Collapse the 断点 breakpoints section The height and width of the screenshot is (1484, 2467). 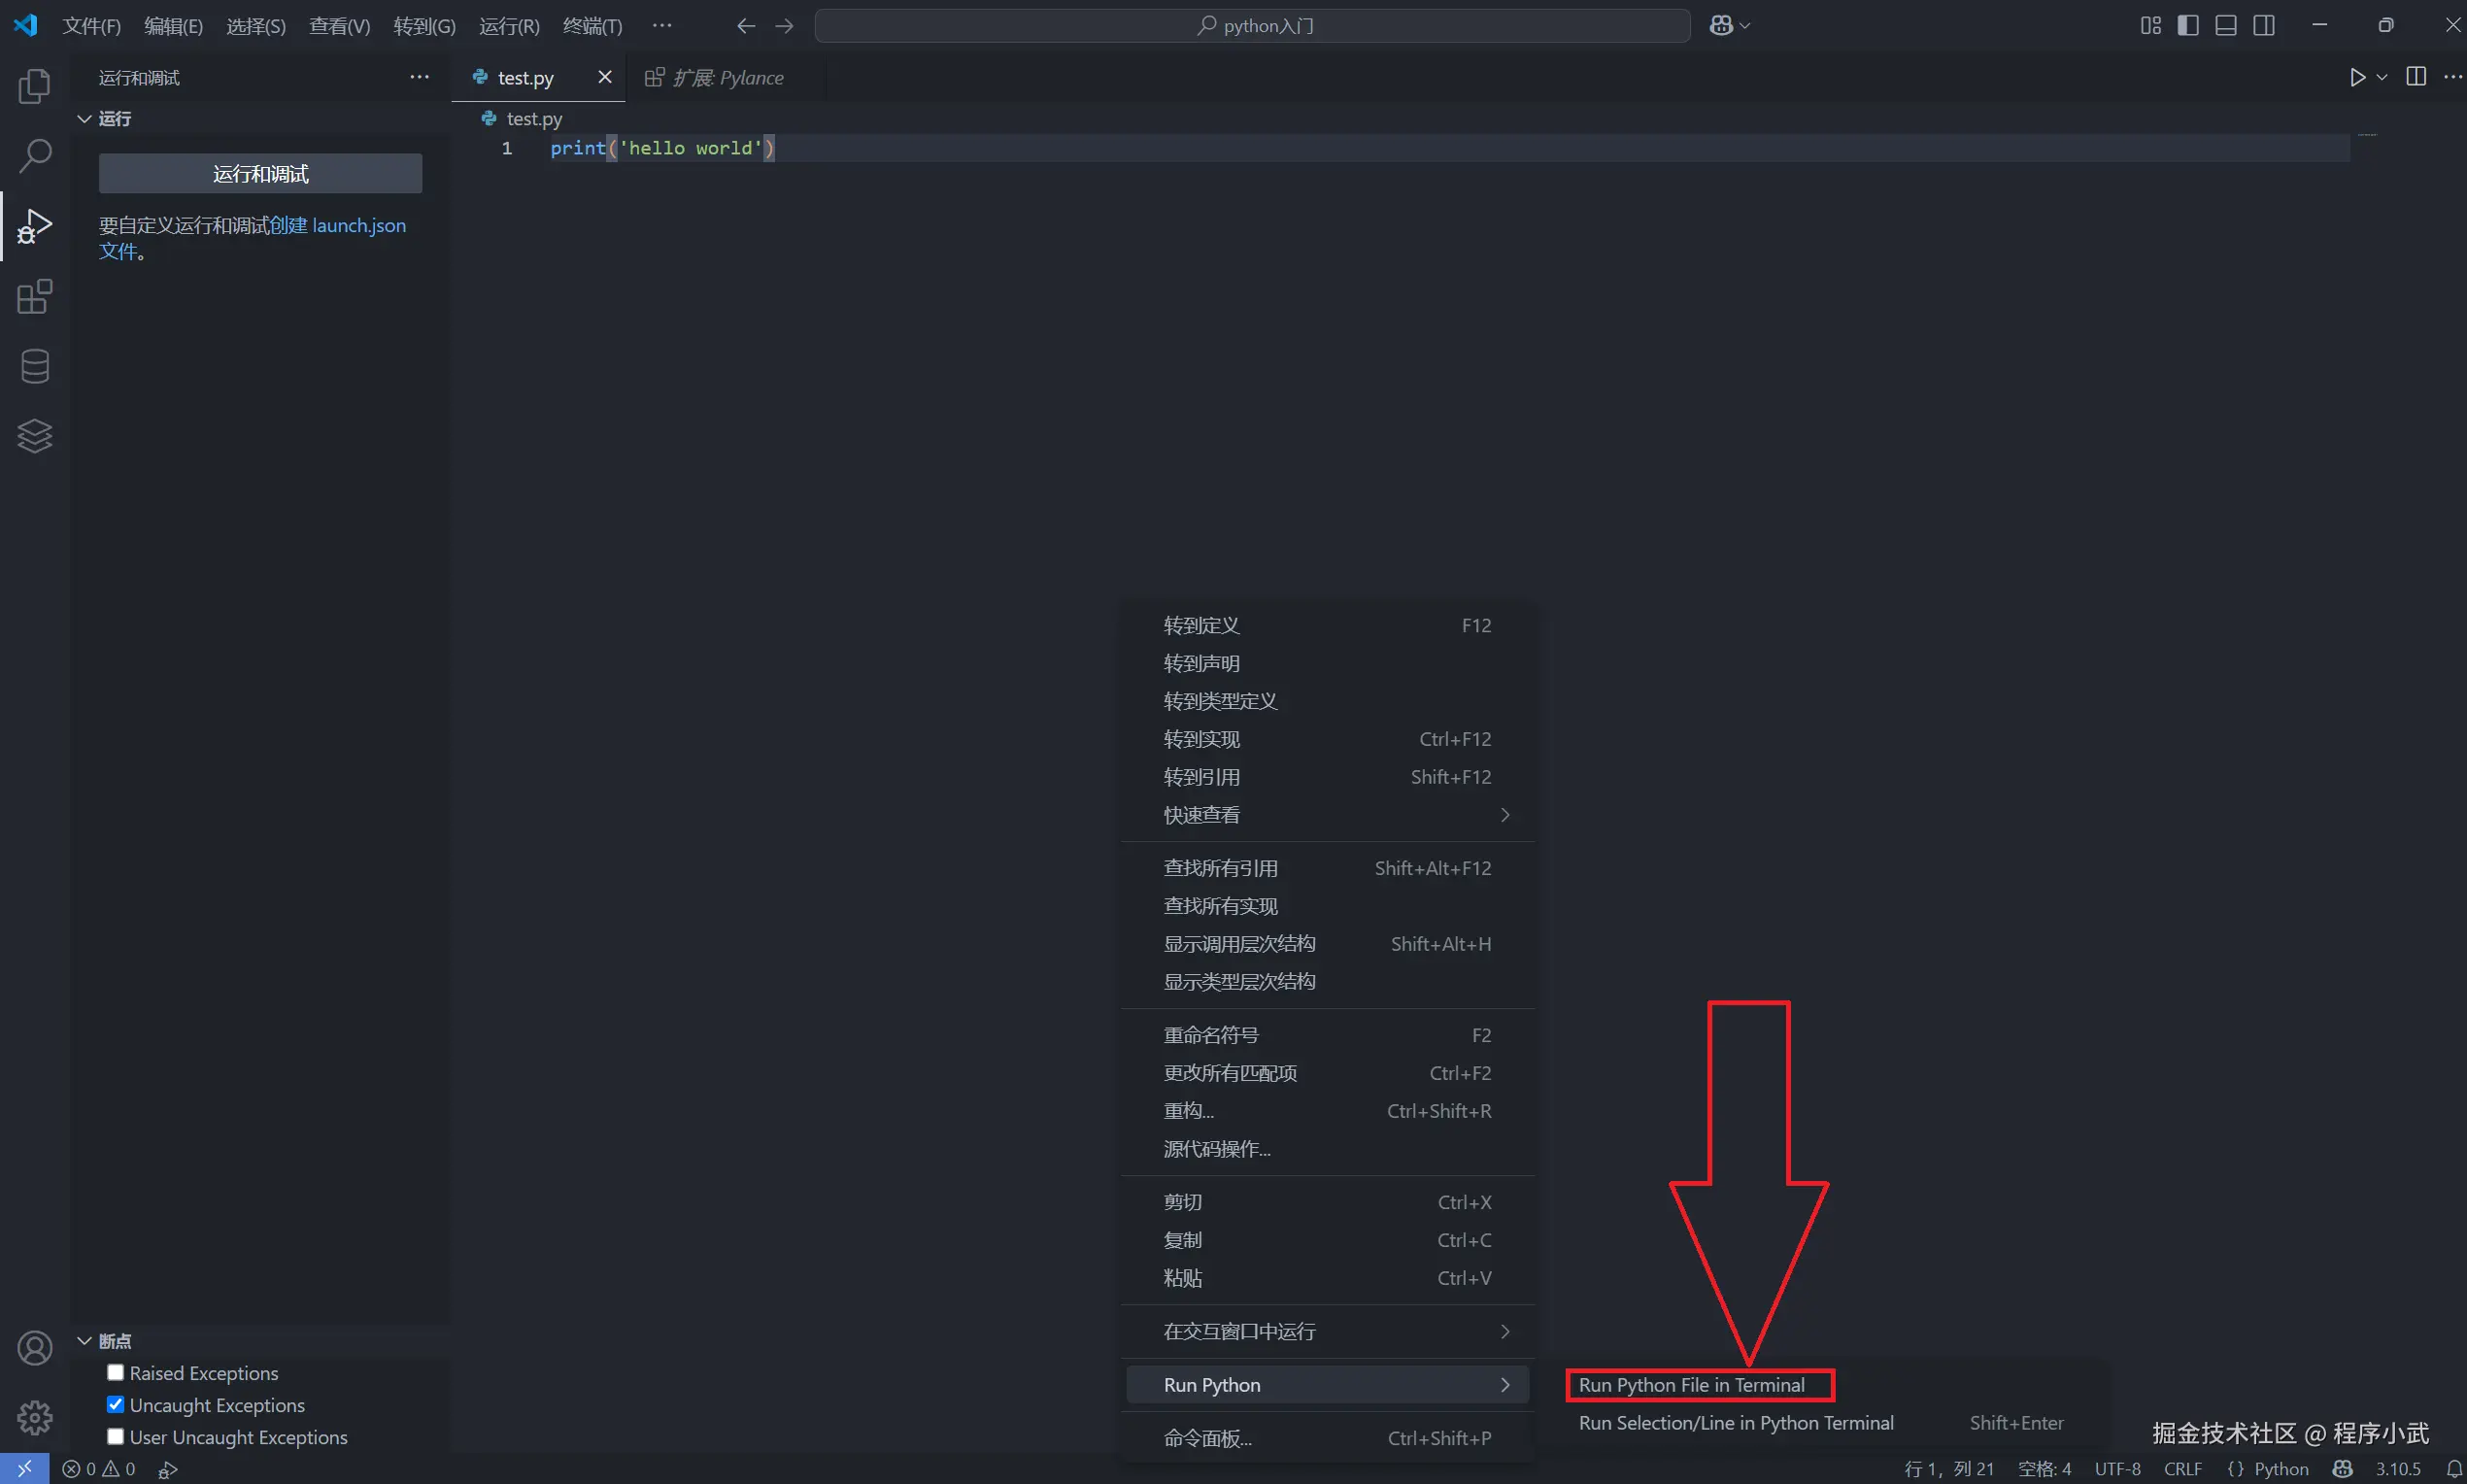tap(85, 1340)
